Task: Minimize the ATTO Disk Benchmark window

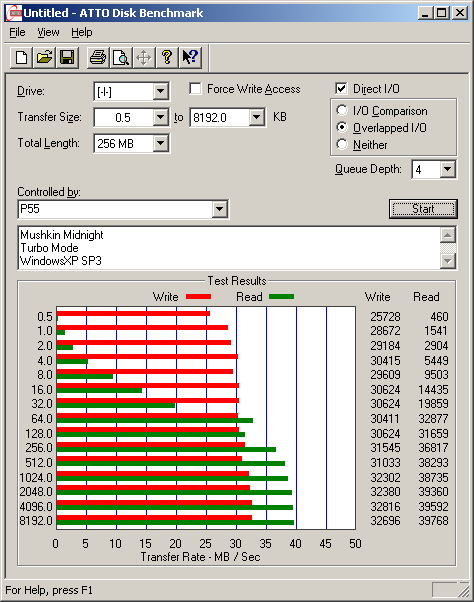Action: coord(425,13)
